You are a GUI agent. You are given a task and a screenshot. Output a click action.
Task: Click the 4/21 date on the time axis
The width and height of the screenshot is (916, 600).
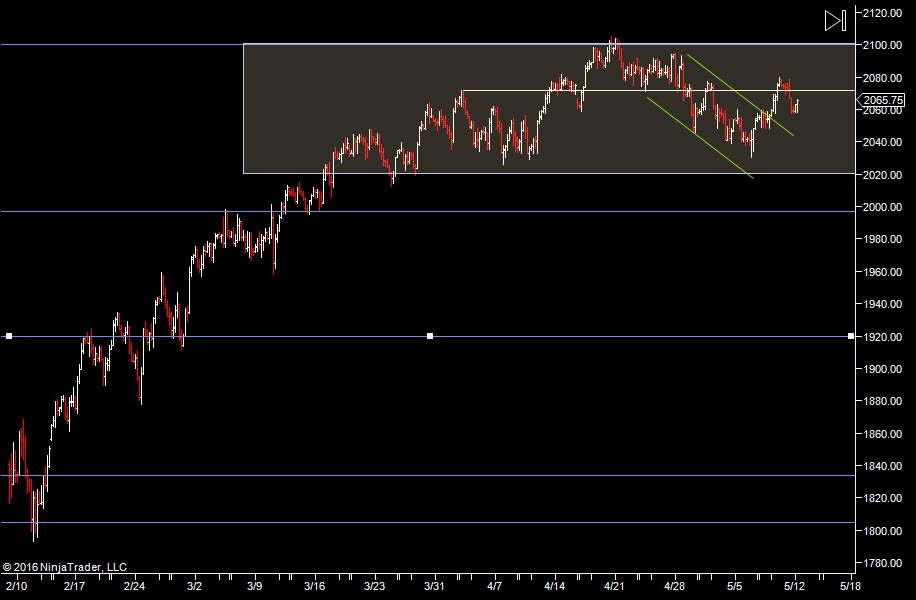[614, 585]
